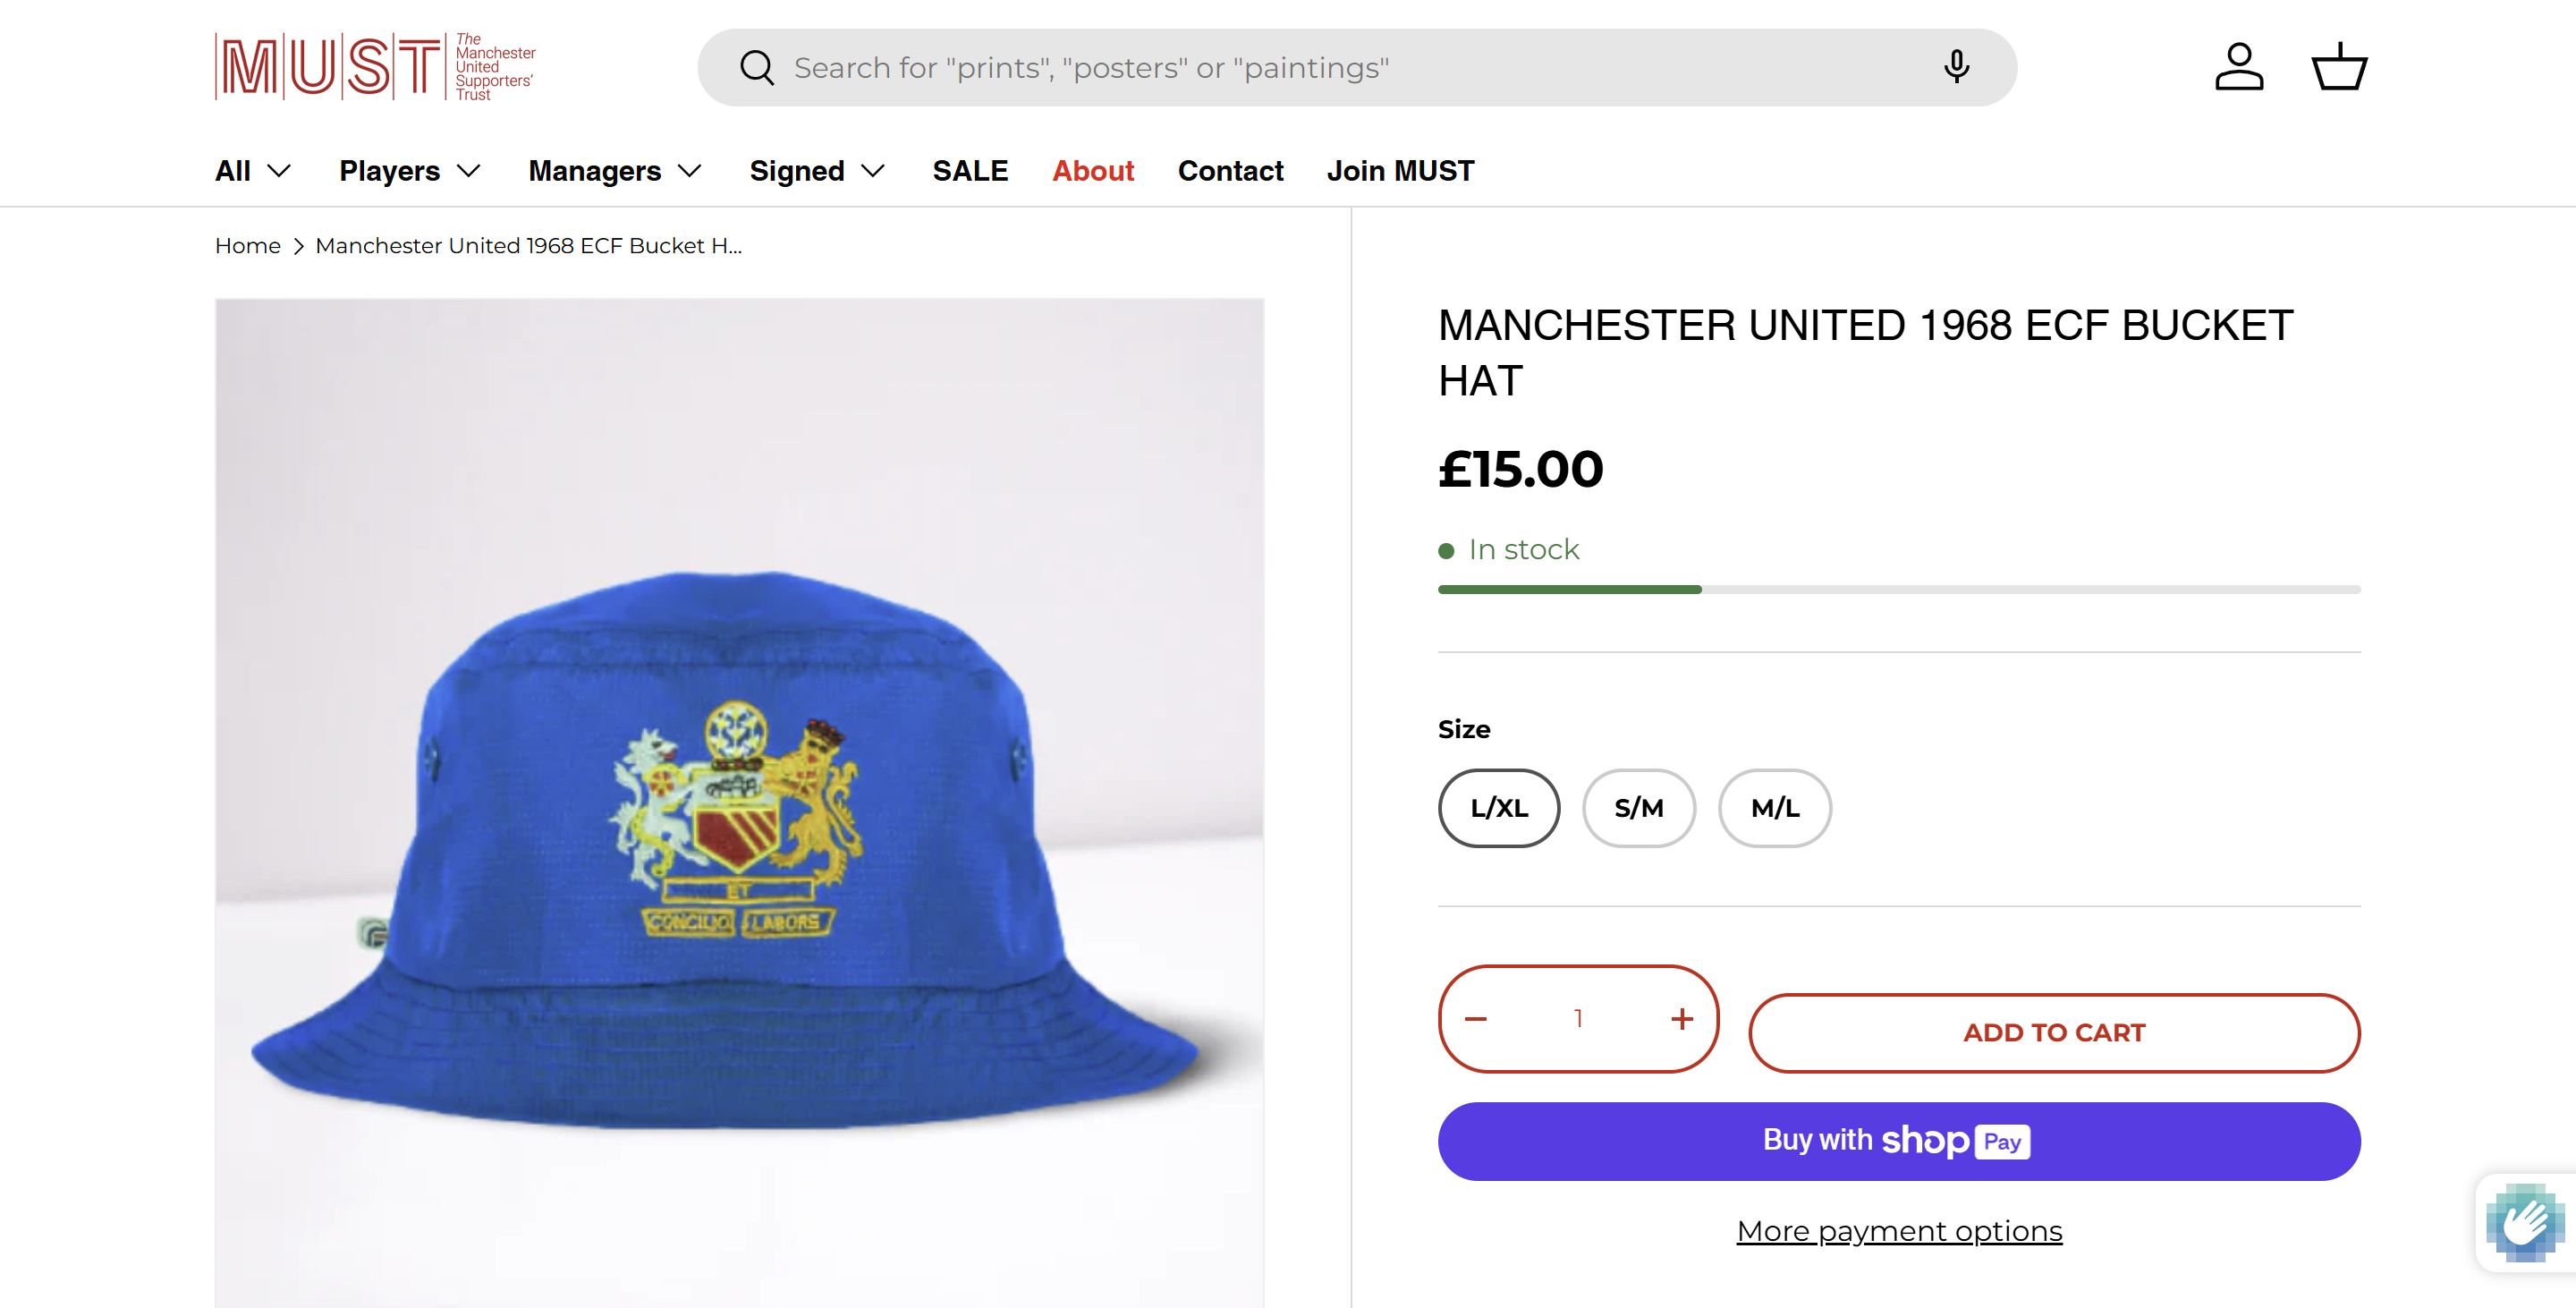Decrease quantity with minus icon

coord(1476,1019)
